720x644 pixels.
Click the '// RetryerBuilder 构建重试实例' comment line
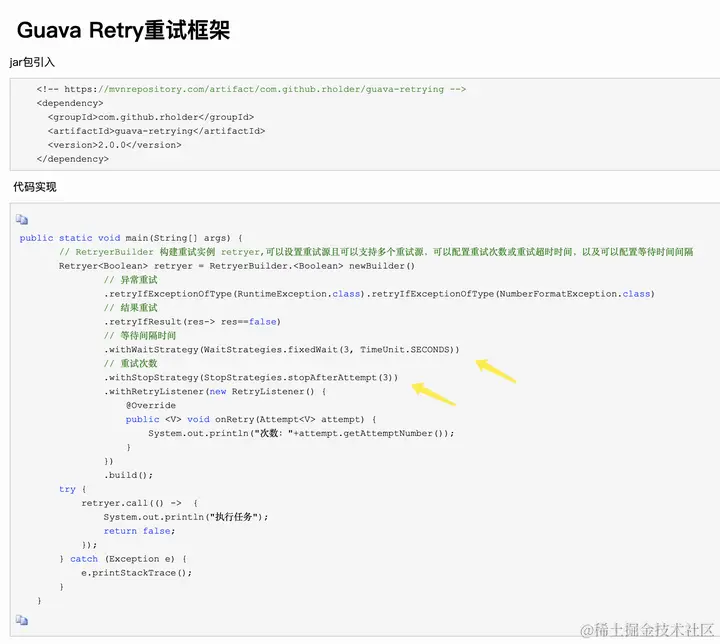[x=376, y=252]
